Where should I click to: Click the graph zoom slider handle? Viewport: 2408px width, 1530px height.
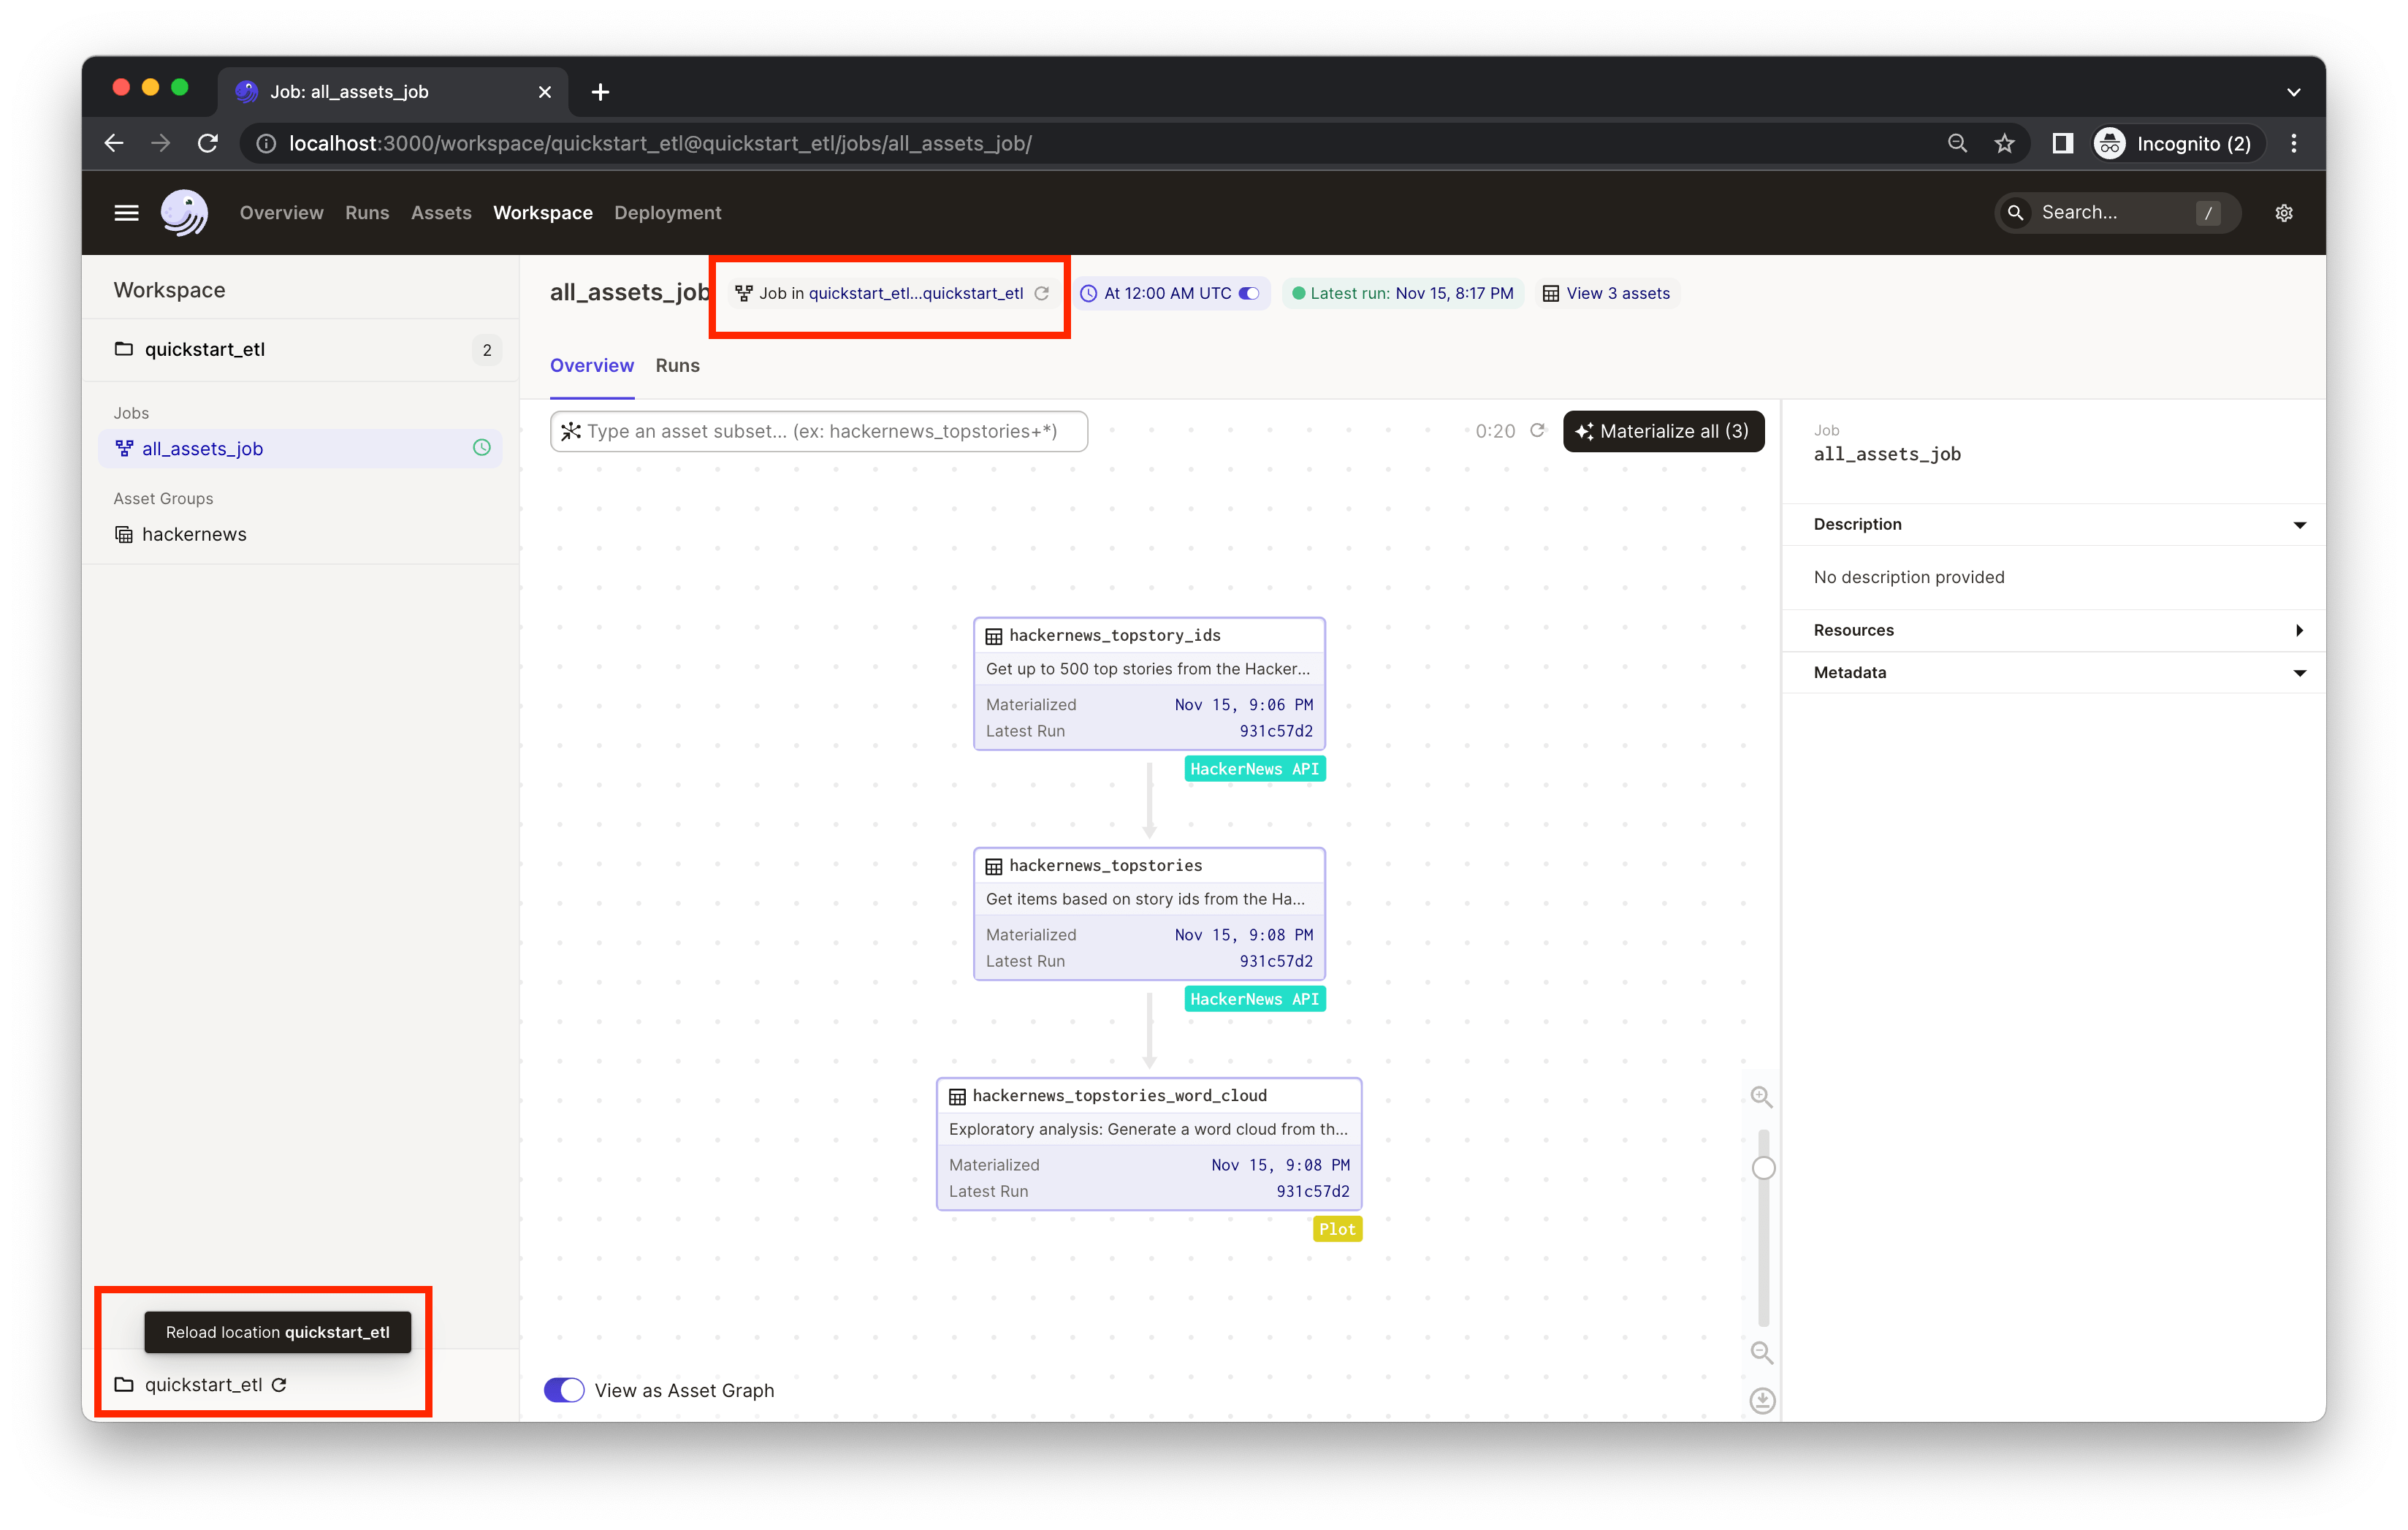(1763, 1168)
